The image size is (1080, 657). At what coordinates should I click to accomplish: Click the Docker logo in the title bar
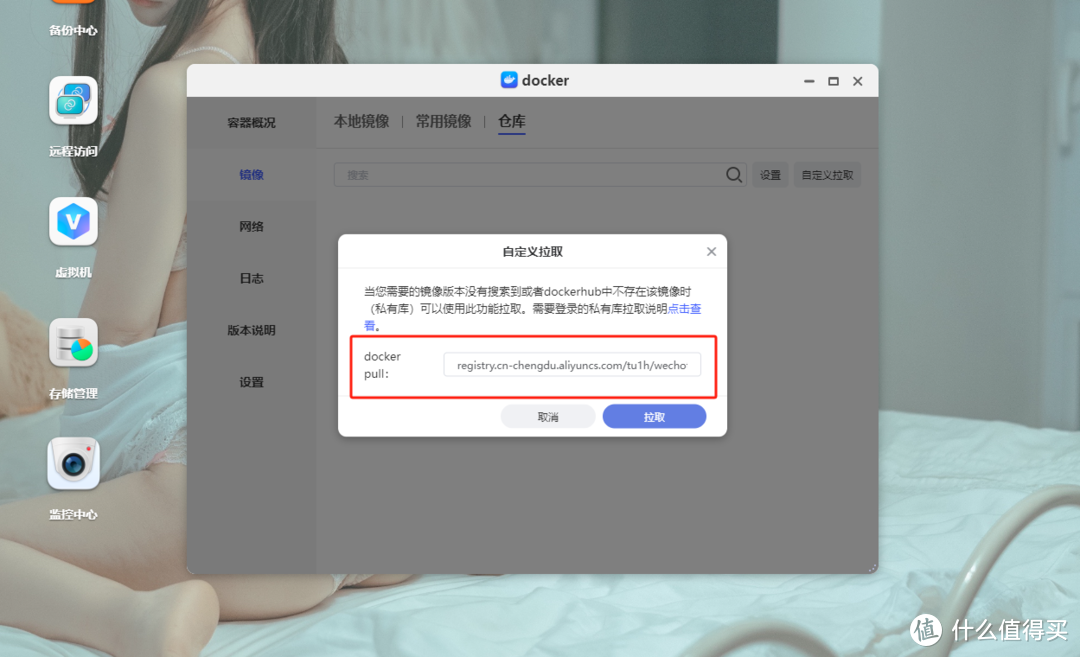pyautogui.click(x=510, y=80)
